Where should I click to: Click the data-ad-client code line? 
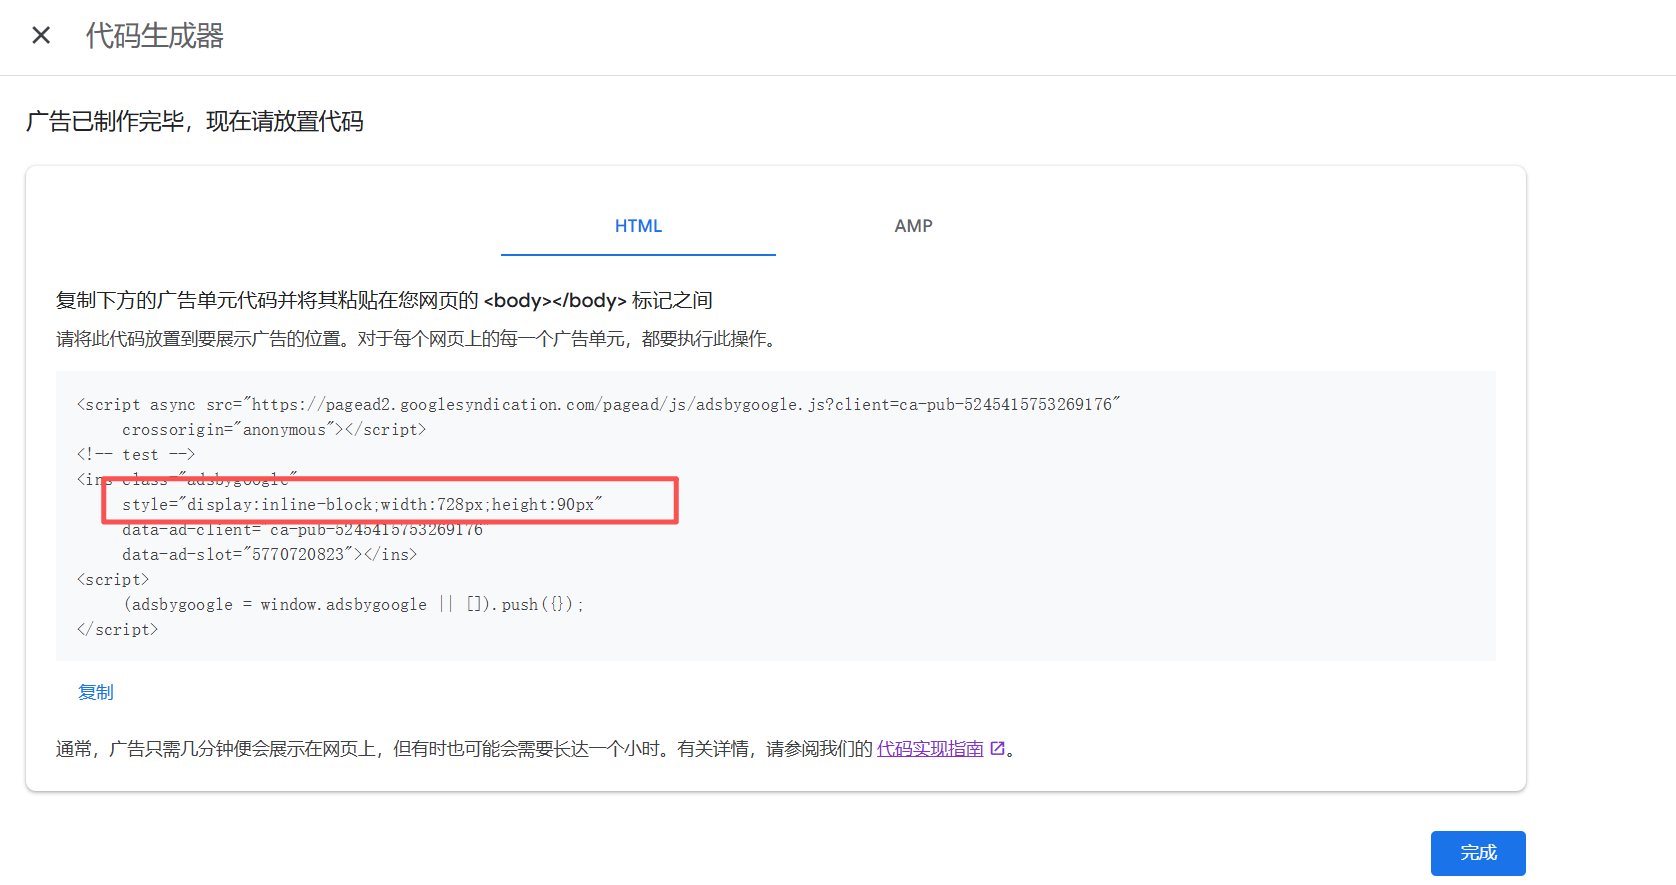[302, 530]
